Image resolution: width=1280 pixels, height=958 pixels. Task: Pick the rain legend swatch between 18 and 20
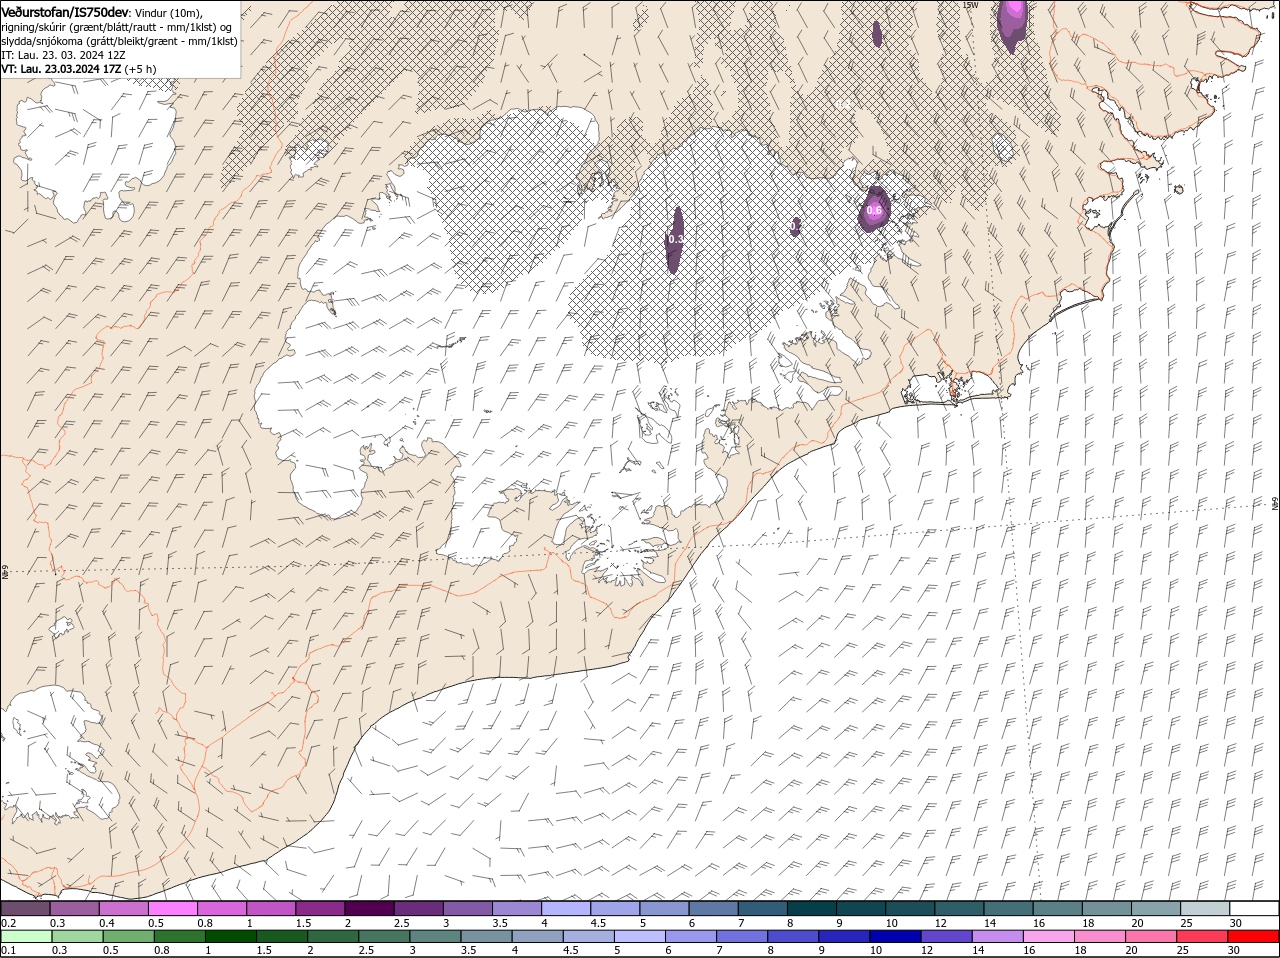pos(1099,937)
